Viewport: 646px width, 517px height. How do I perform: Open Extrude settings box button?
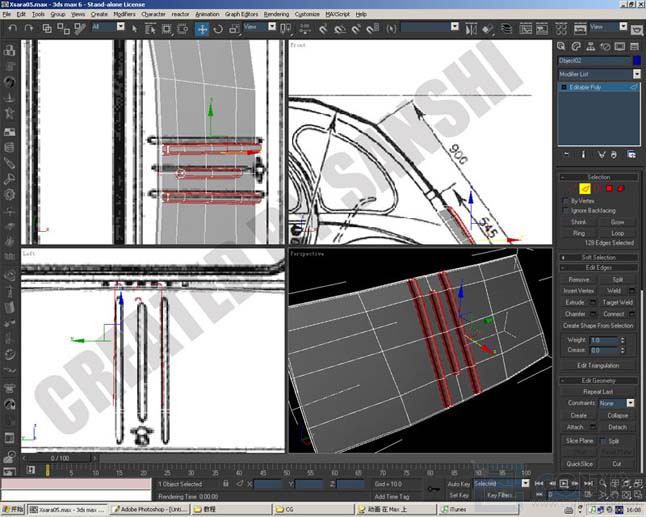pos(593,302)
